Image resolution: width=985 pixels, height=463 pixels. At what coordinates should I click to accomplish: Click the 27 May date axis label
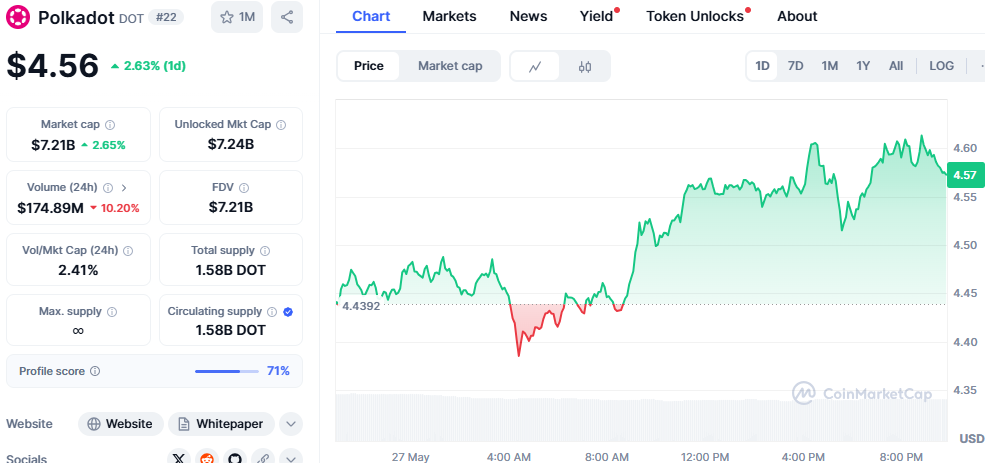(x=410, y=457)
